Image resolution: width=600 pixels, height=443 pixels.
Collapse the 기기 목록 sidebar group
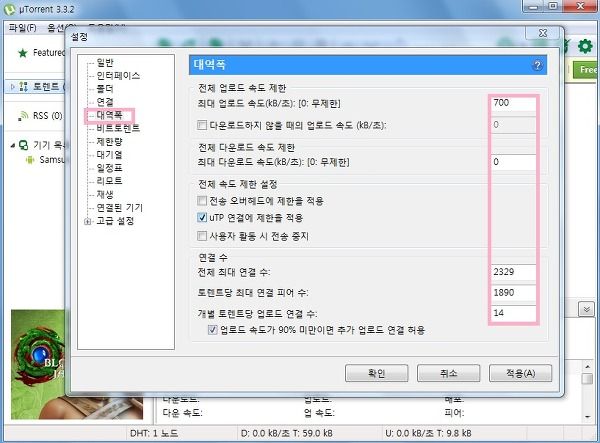(13, 145)
